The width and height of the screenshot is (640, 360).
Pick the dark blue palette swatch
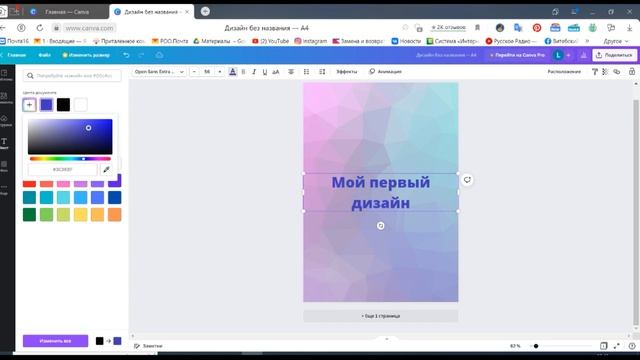pos(115,198)
